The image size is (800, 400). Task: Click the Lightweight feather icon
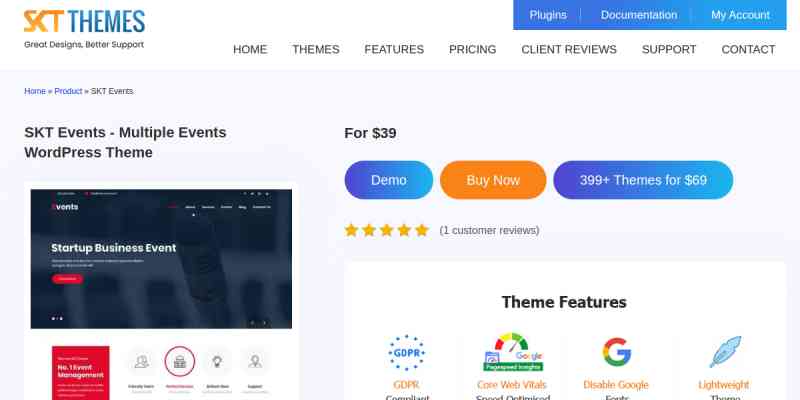pos(725,352)
